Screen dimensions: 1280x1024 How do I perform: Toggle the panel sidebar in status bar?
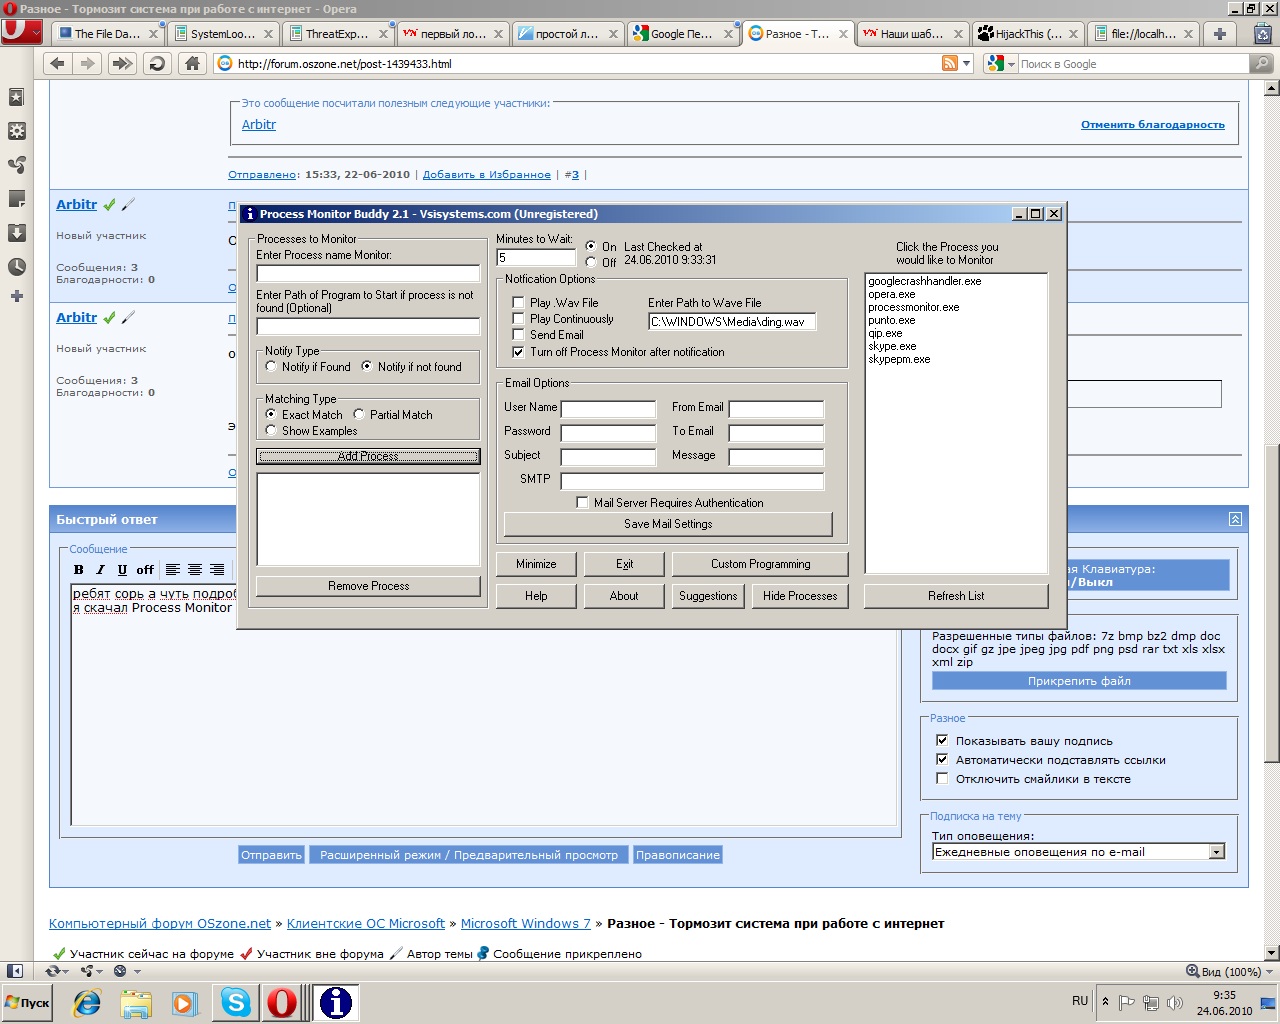(x=15, y=971)
